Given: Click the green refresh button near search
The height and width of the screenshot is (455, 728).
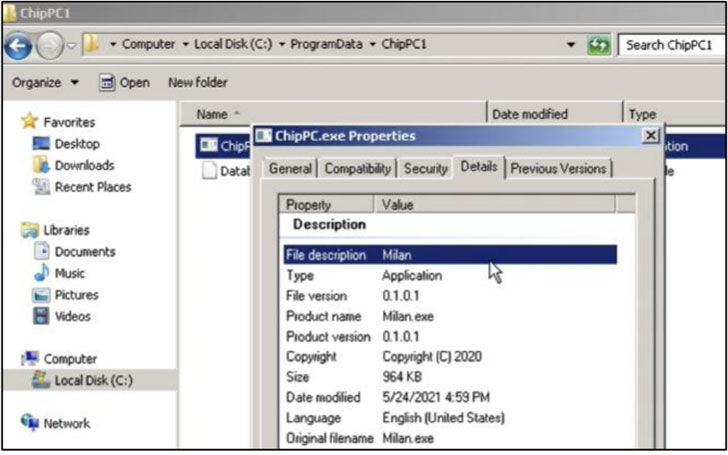Looking at the screenshot, I should pyautogui.click(x=599, y=45).
